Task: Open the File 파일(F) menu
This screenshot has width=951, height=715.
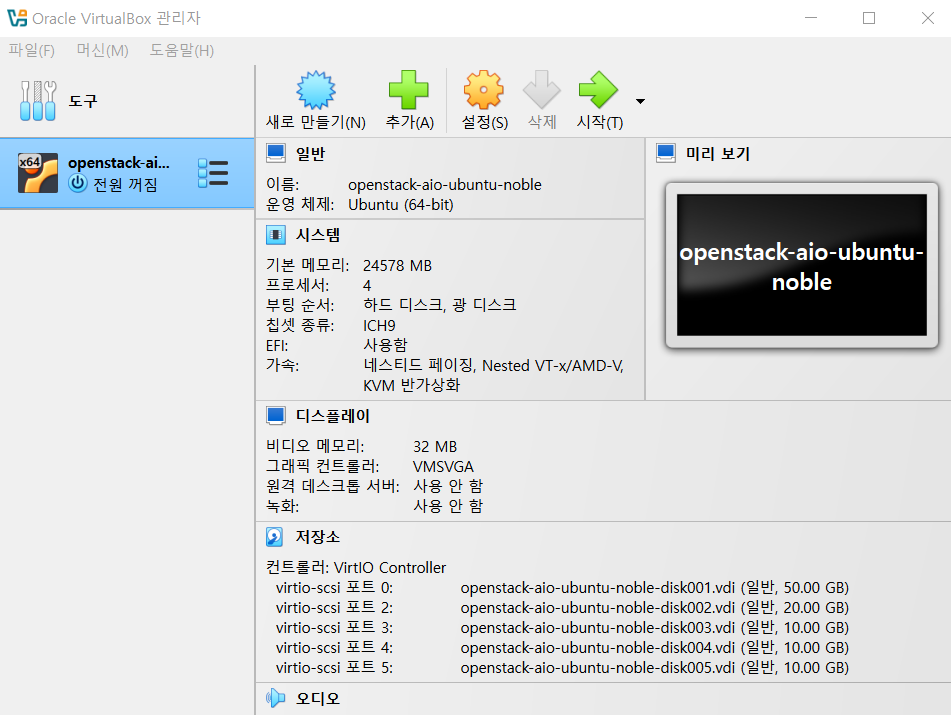Action: 32,50
